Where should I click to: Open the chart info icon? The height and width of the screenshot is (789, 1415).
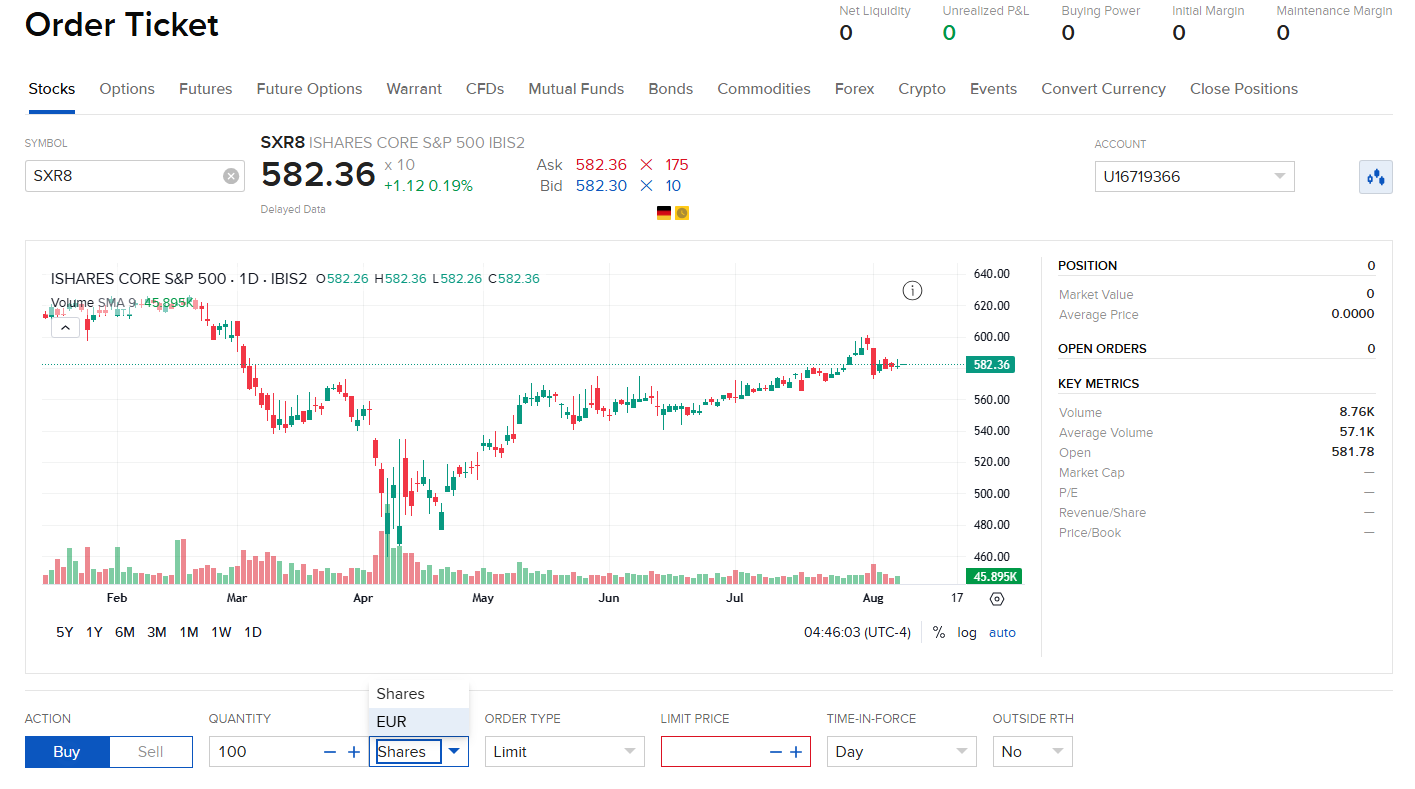click(912, 291)
